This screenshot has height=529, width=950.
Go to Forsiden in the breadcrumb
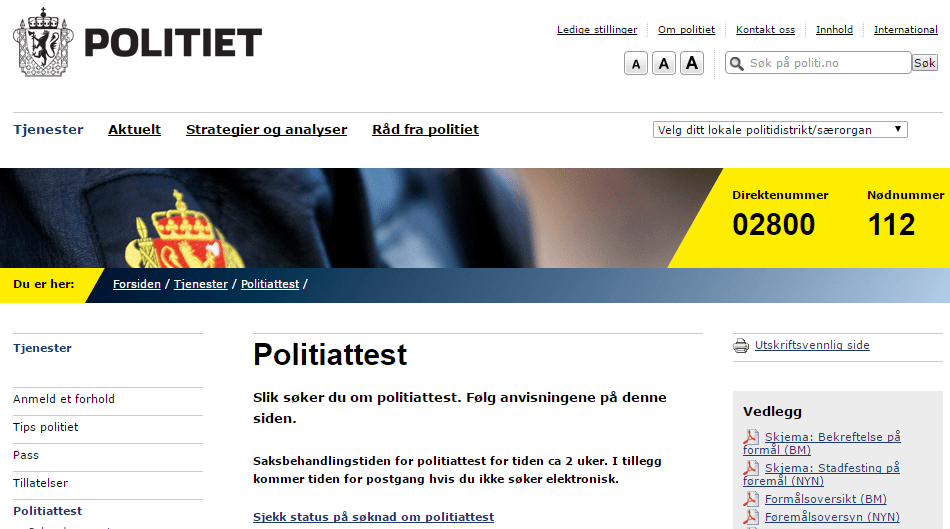tap(137, 284)
